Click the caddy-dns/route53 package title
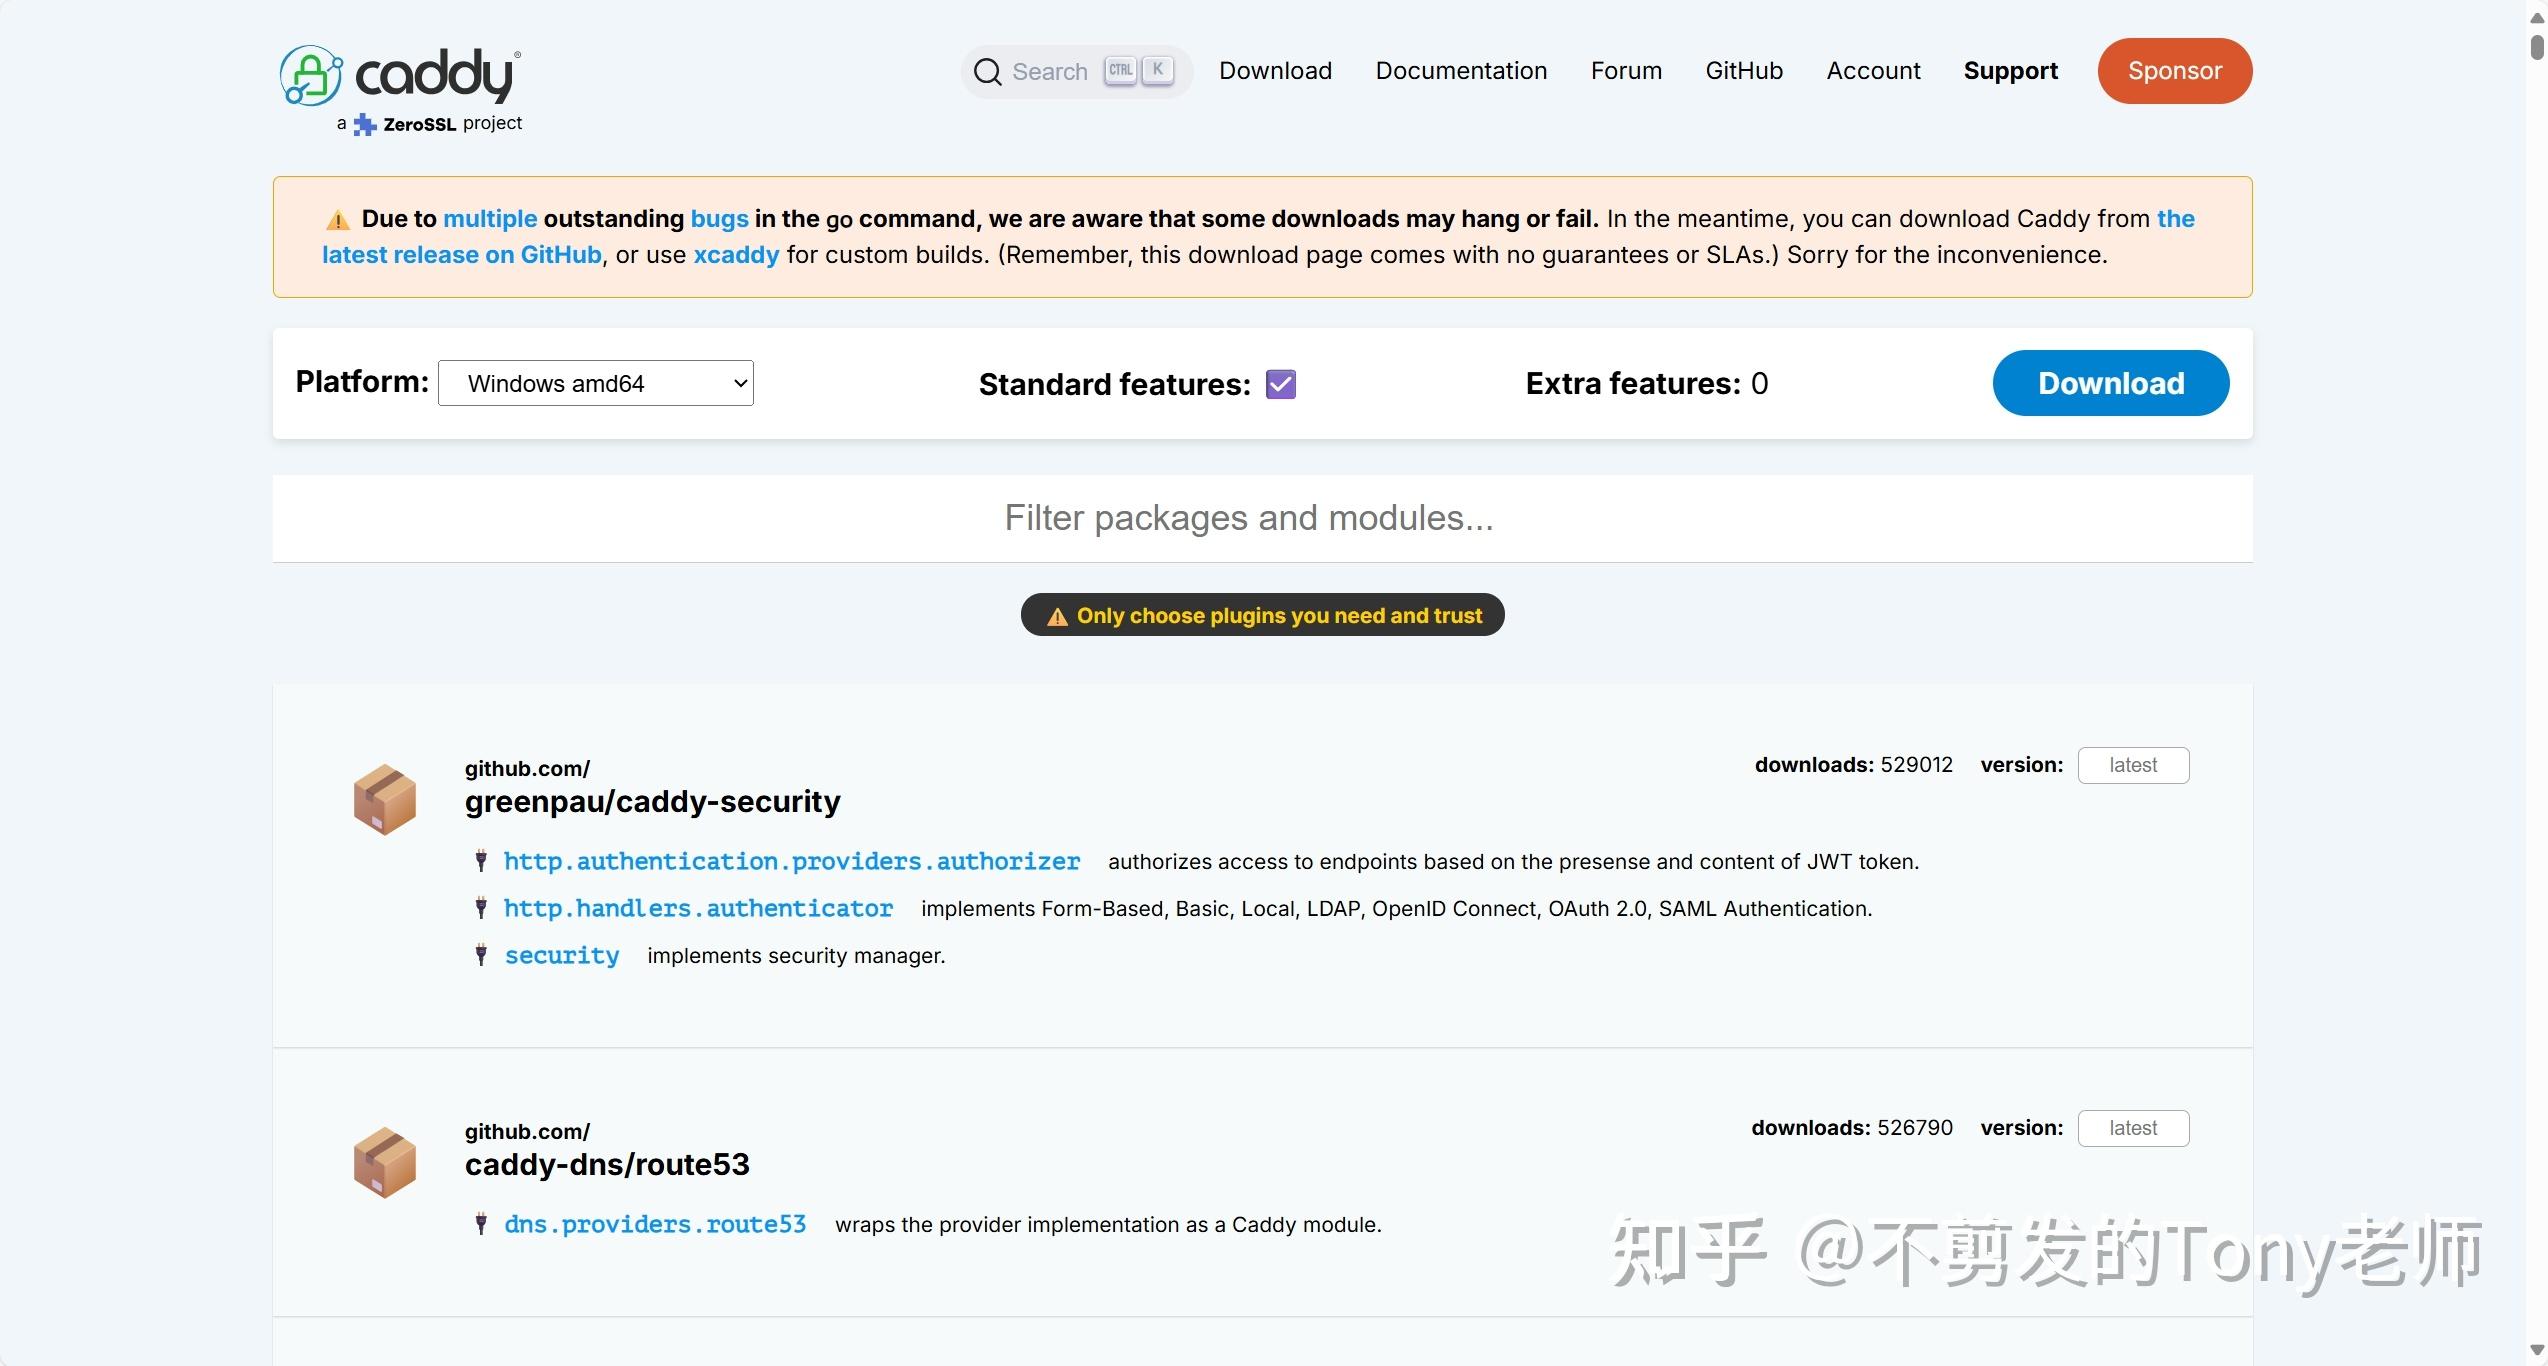The height and width of the screenshot is (1366, 2548). 607,1164
